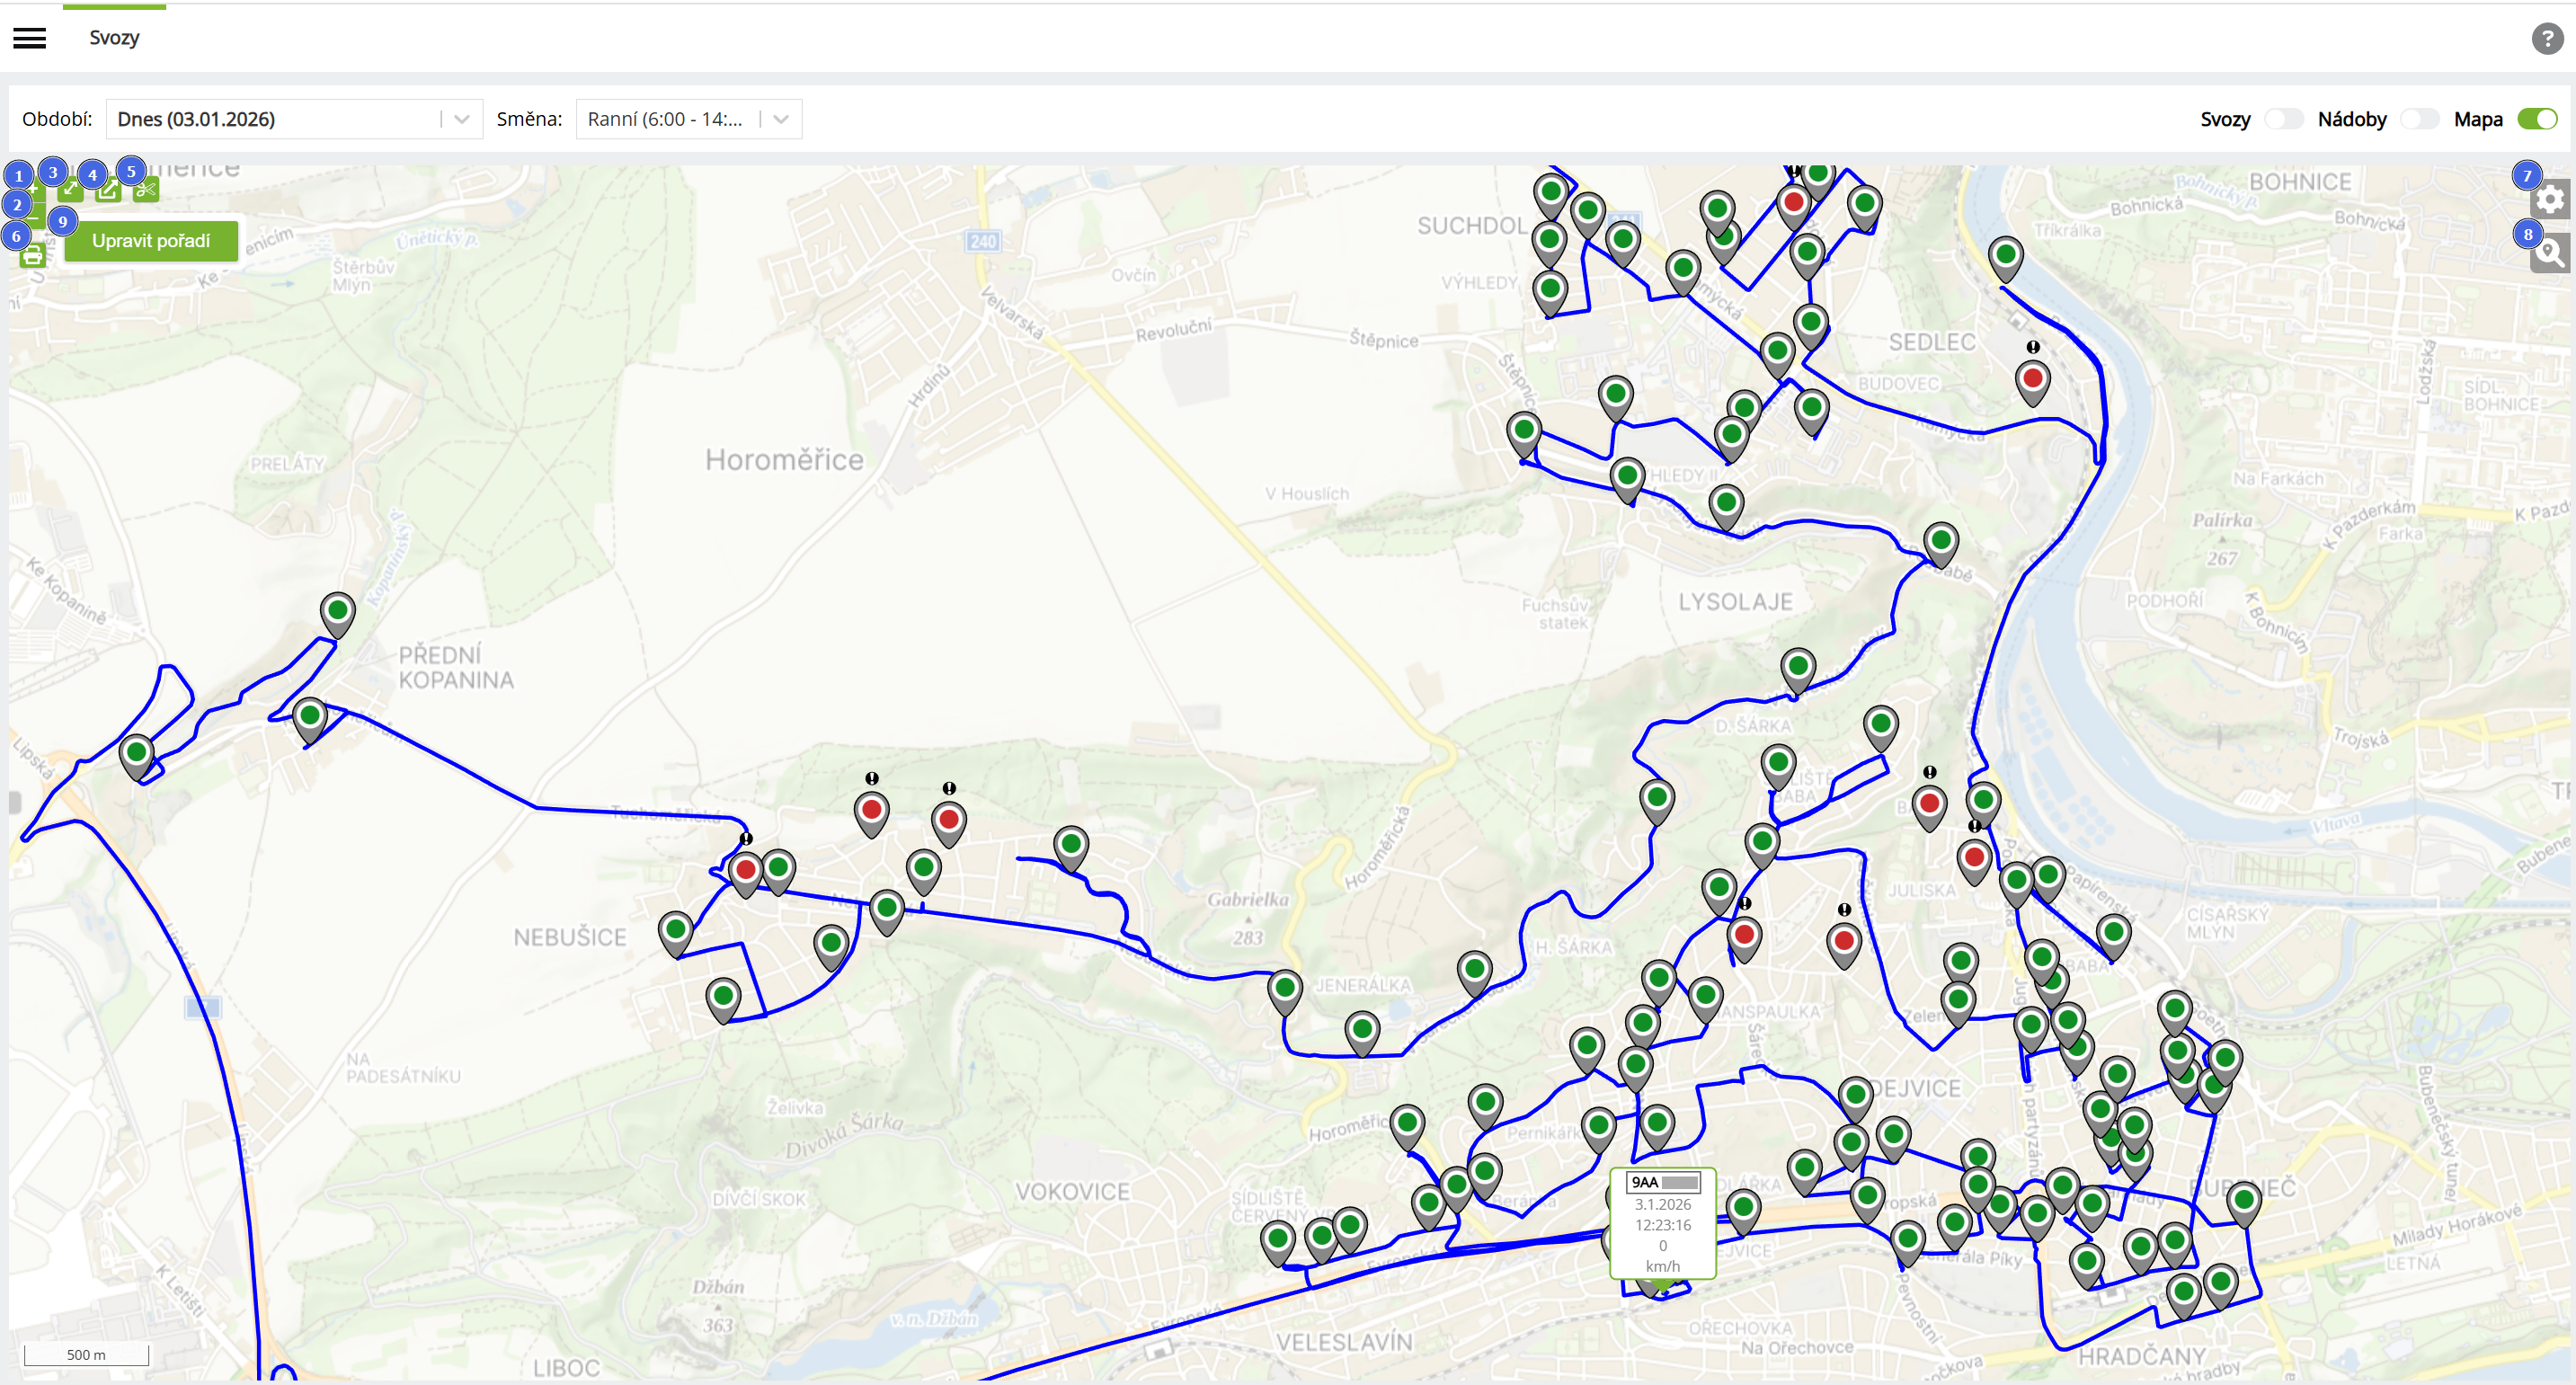Select the Svozy tab
This screenshot has width=2576, height=1385.
(x=114, y=38)
